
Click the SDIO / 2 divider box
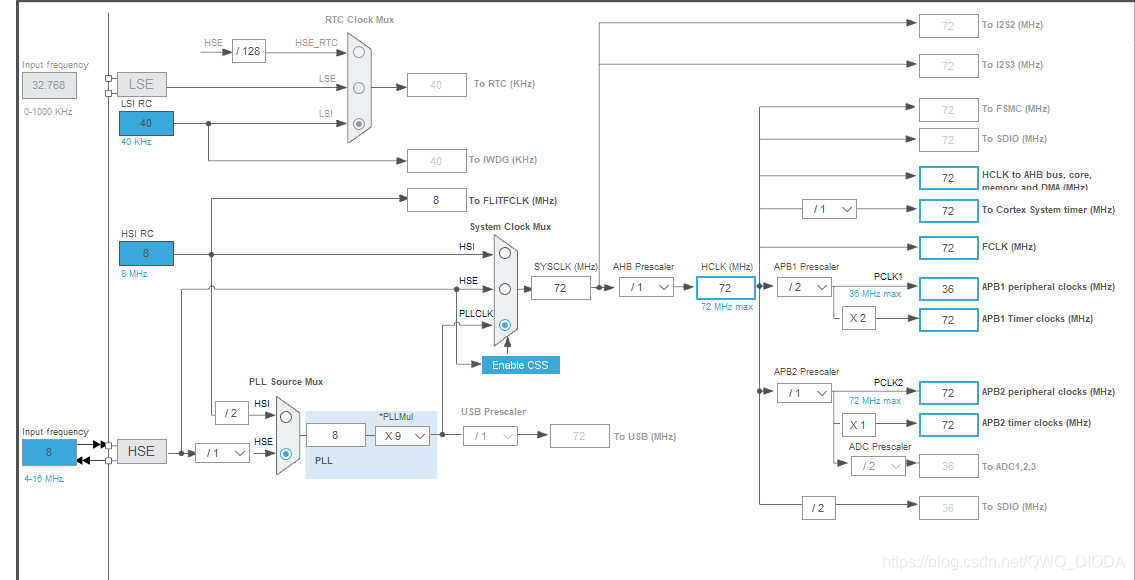[818, 508]
